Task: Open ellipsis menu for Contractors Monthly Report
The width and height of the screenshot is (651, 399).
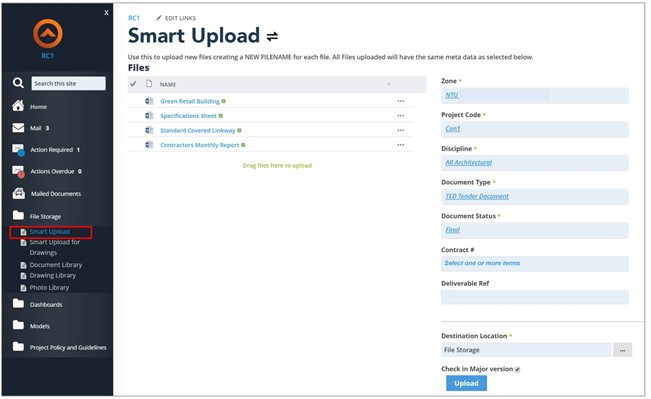Action: [401, 145]
